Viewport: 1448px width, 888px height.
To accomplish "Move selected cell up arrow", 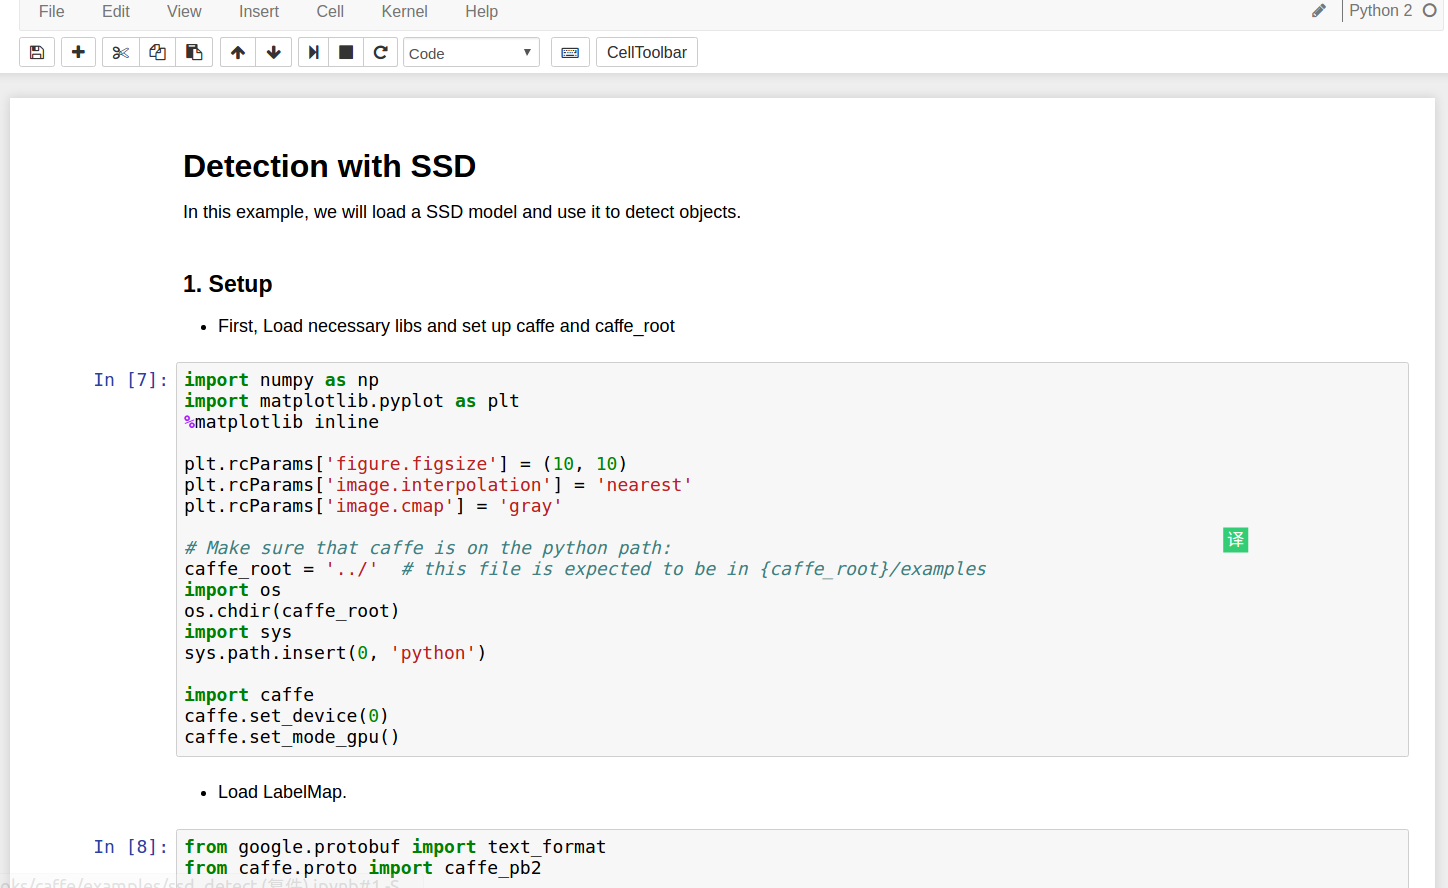I will 238,52.
